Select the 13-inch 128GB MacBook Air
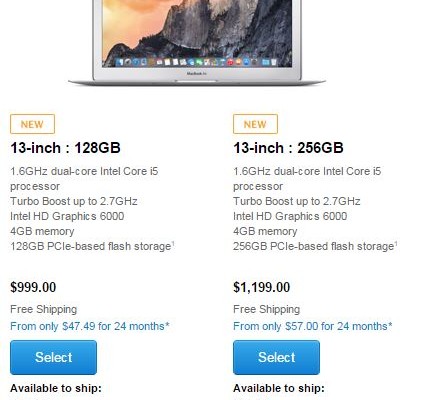This screenshot has height=400, width=430. tap(53, 357)
